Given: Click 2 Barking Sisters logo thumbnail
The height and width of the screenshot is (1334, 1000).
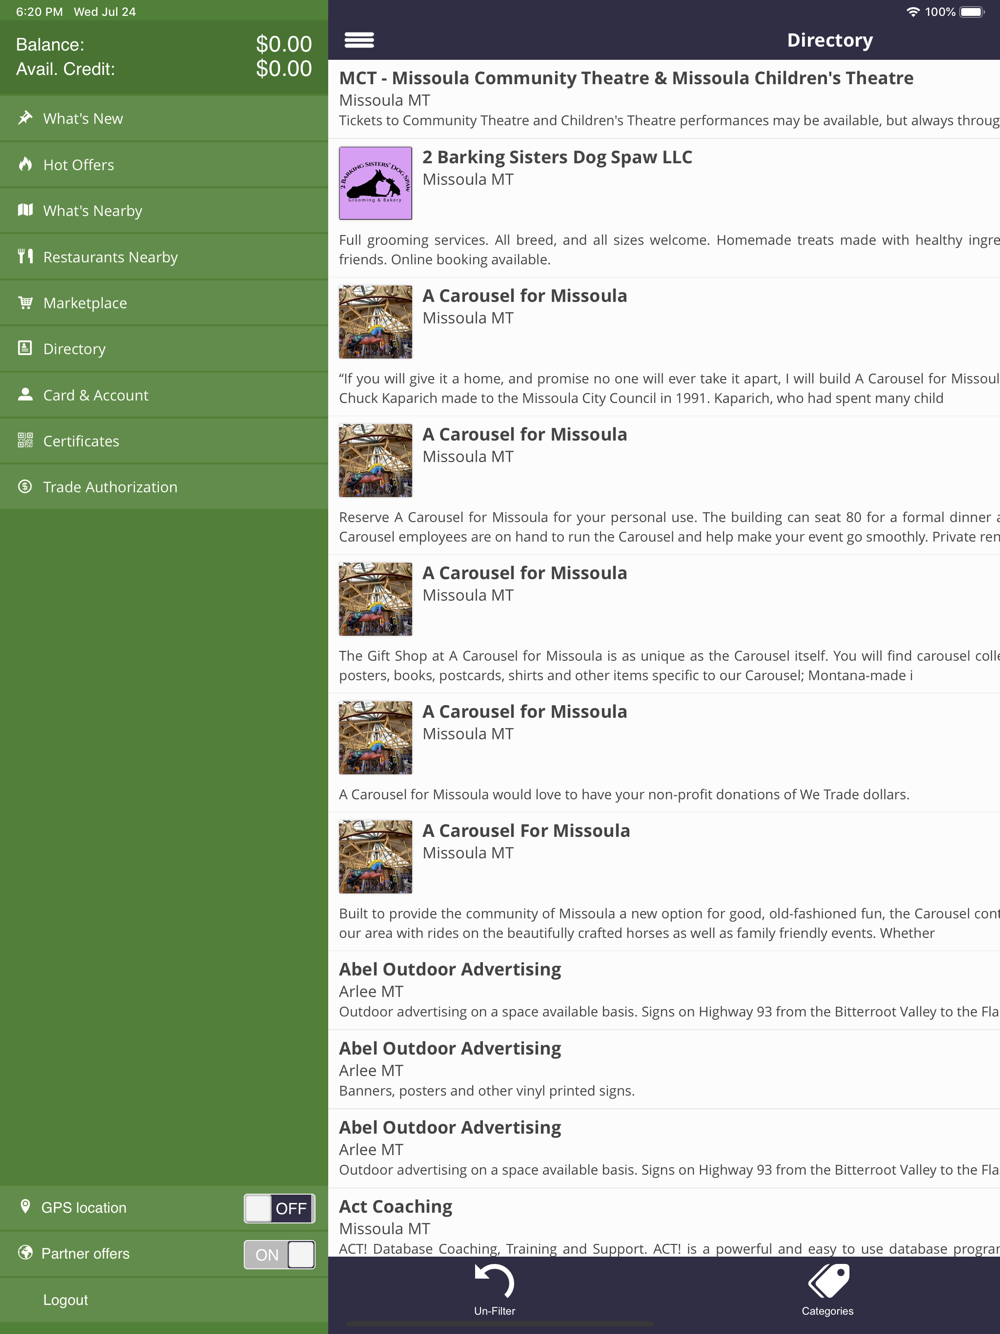Looking at the screenshot, I should [375, 183].
